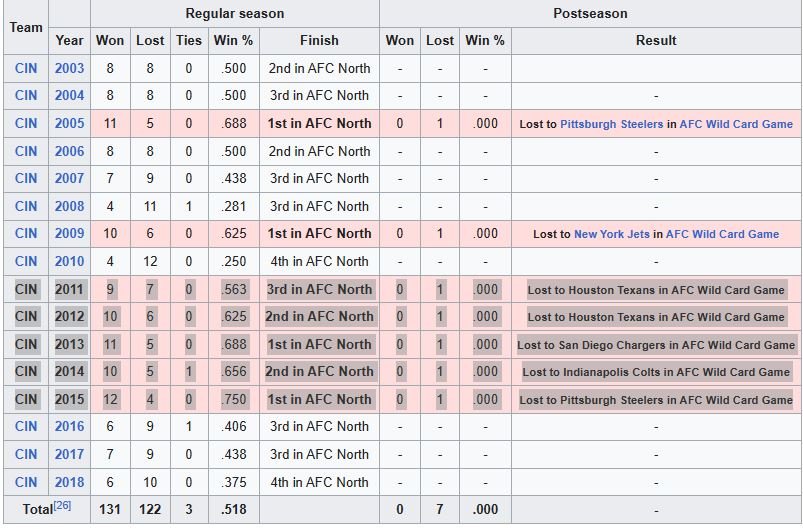This screenshot has height=529, width=803.
Task: Click the Finish column header
Action: click(319, 40)
